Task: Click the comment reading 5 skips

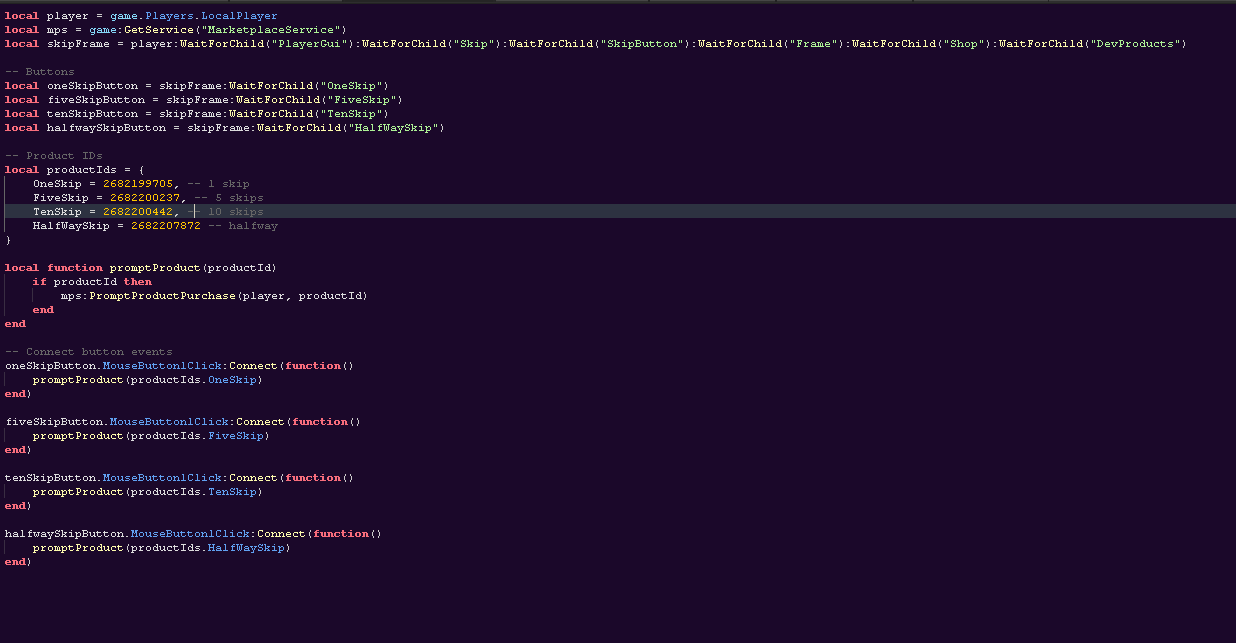Action: [228, 197]
